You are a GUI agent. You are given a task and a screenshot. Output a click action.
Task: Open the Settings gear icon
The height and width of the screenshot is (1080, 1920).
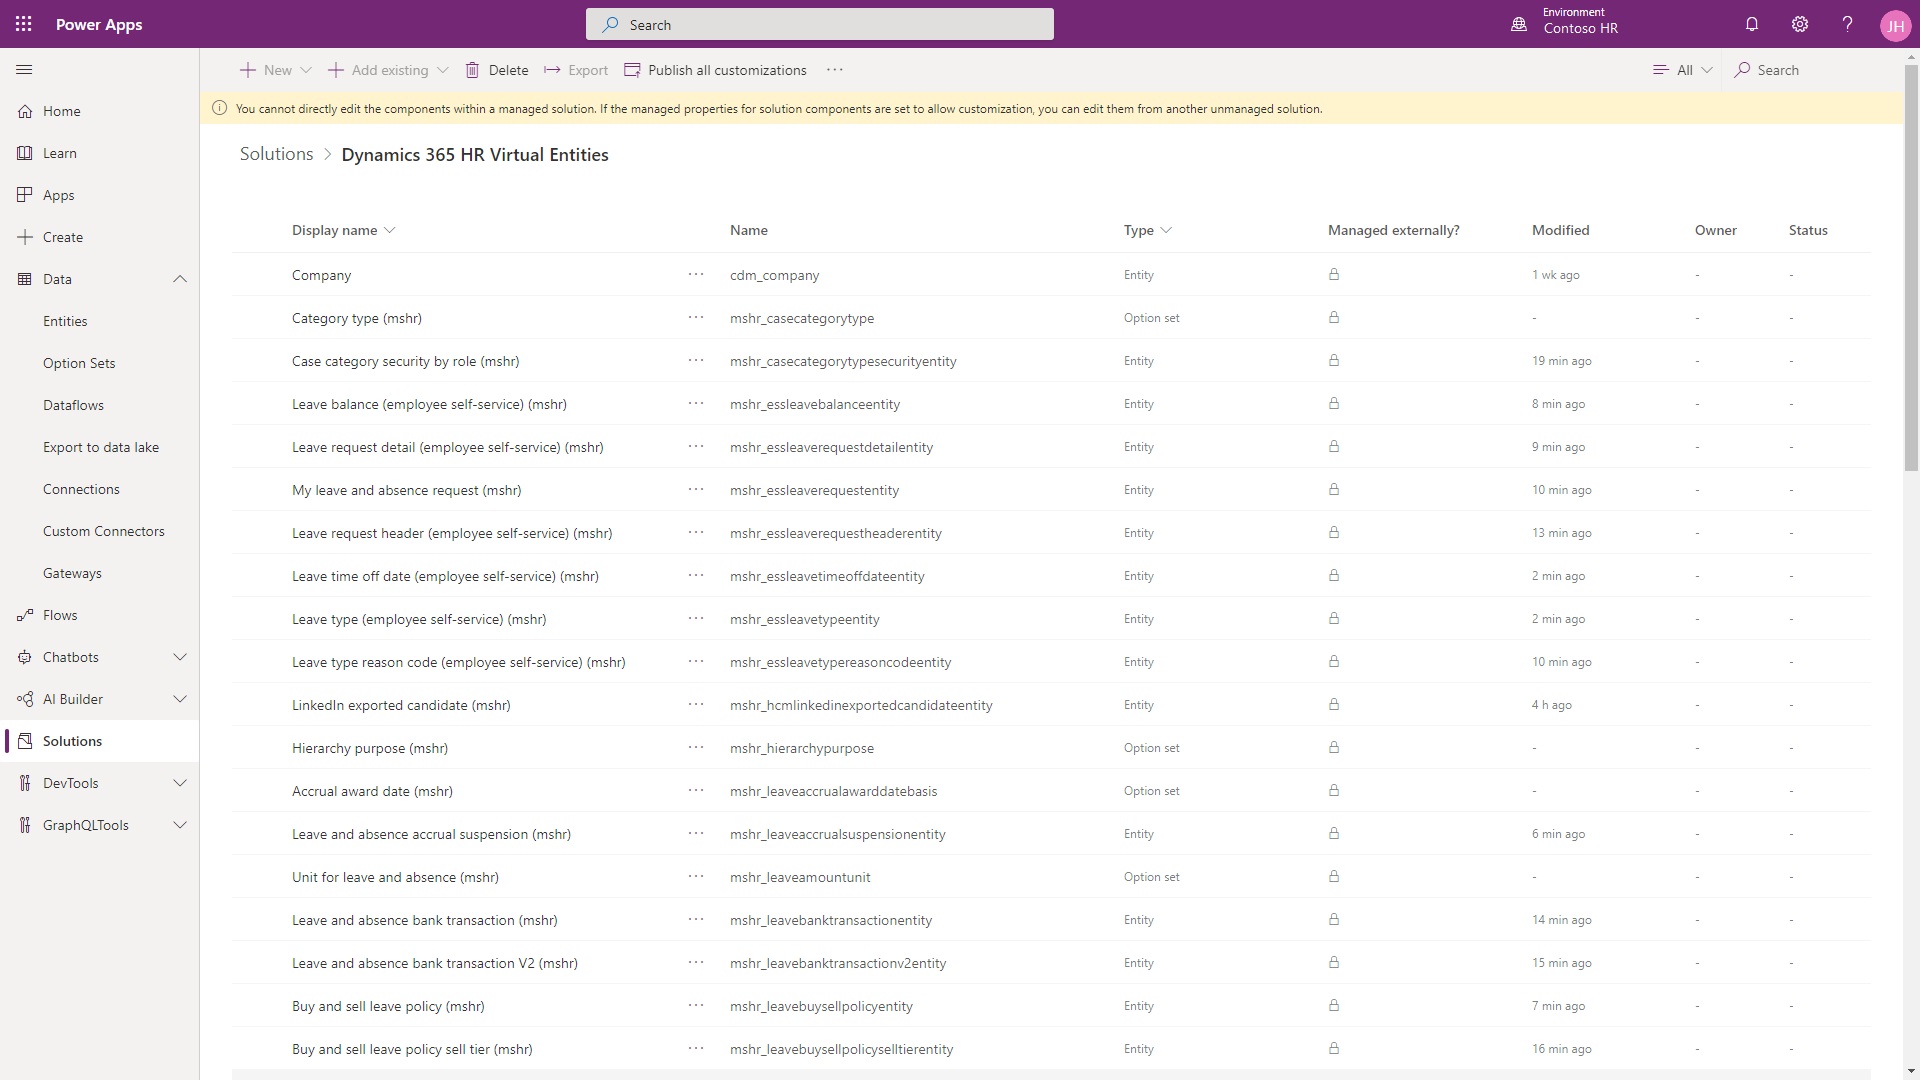pos(1799,24)
